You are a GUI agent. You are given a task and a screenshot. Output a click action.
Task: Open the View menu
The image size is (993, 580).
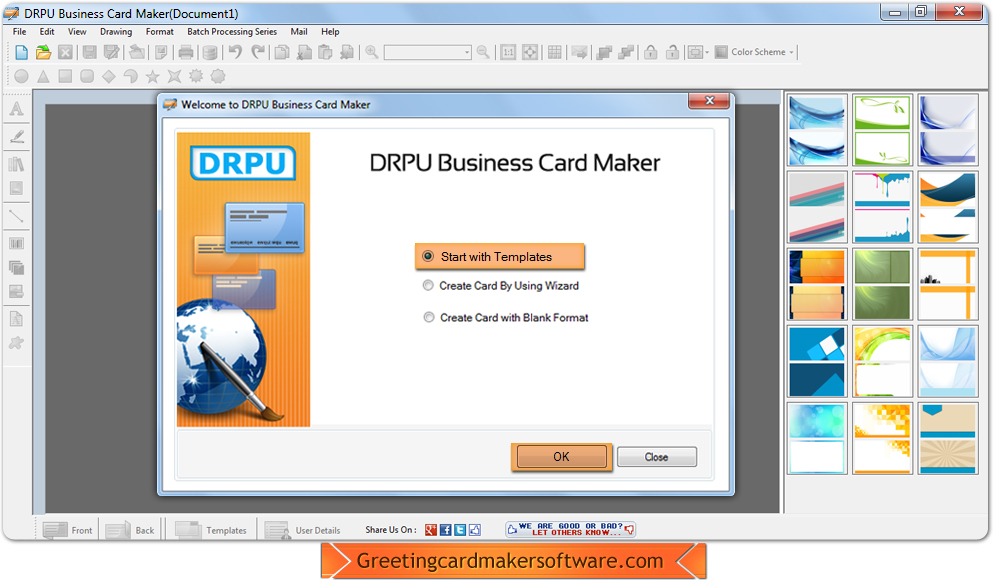click(77, 32)
